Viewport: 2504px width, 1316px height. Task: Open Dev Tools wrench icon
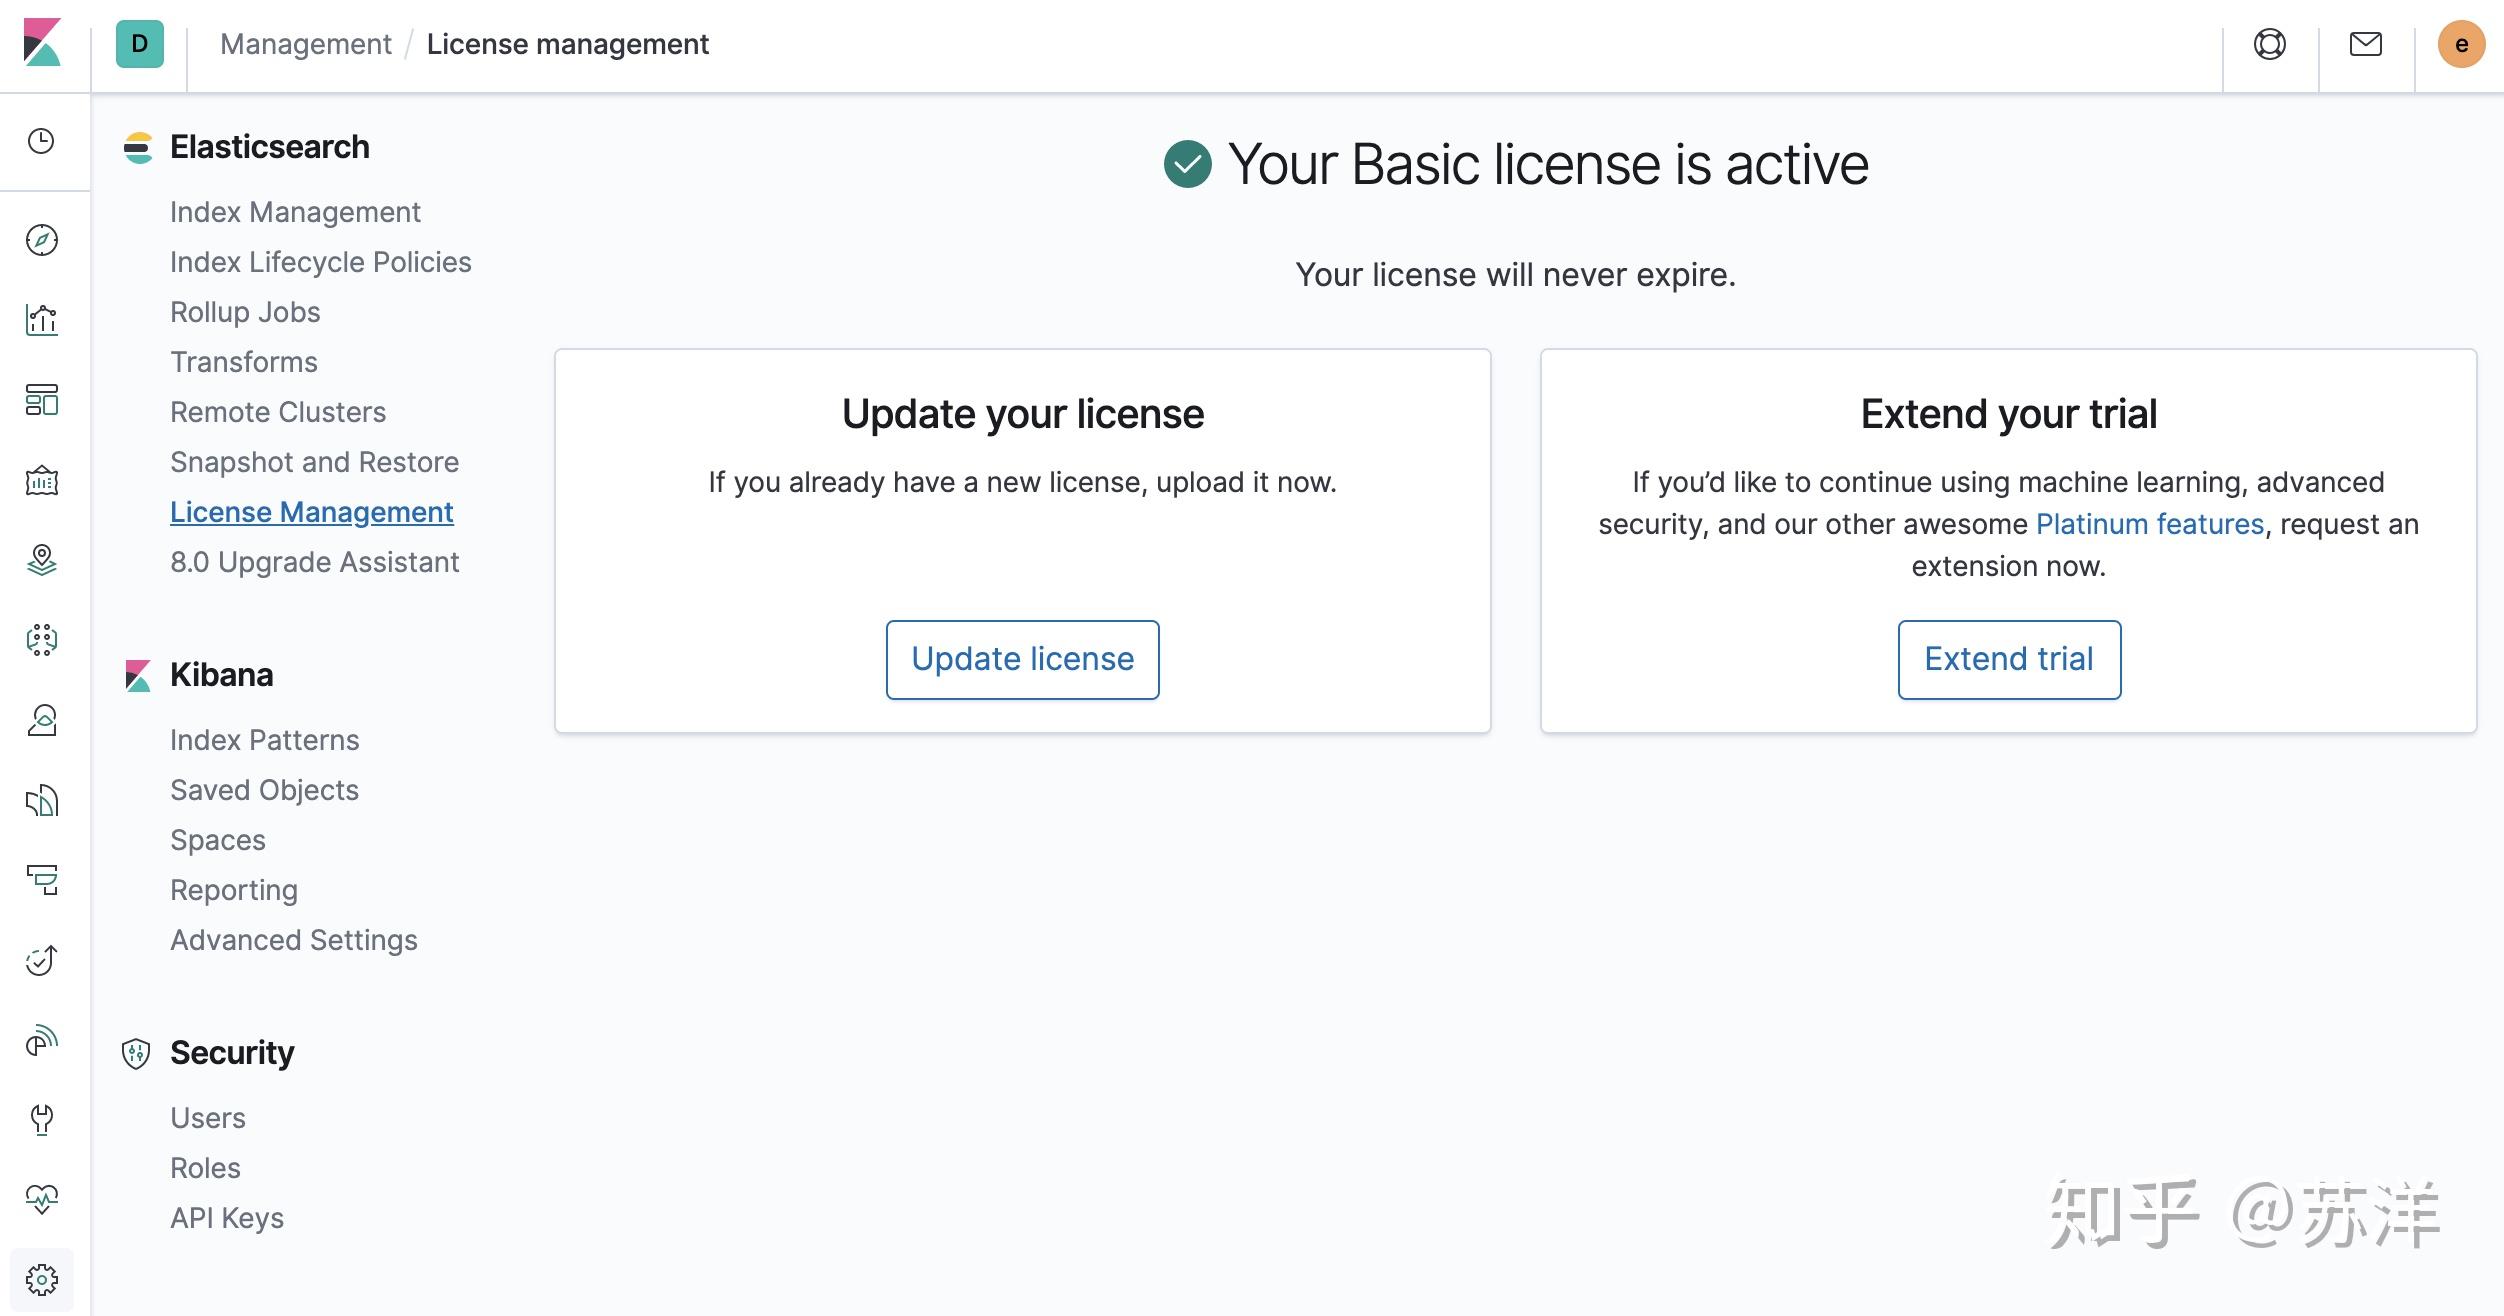point(42,1119)
